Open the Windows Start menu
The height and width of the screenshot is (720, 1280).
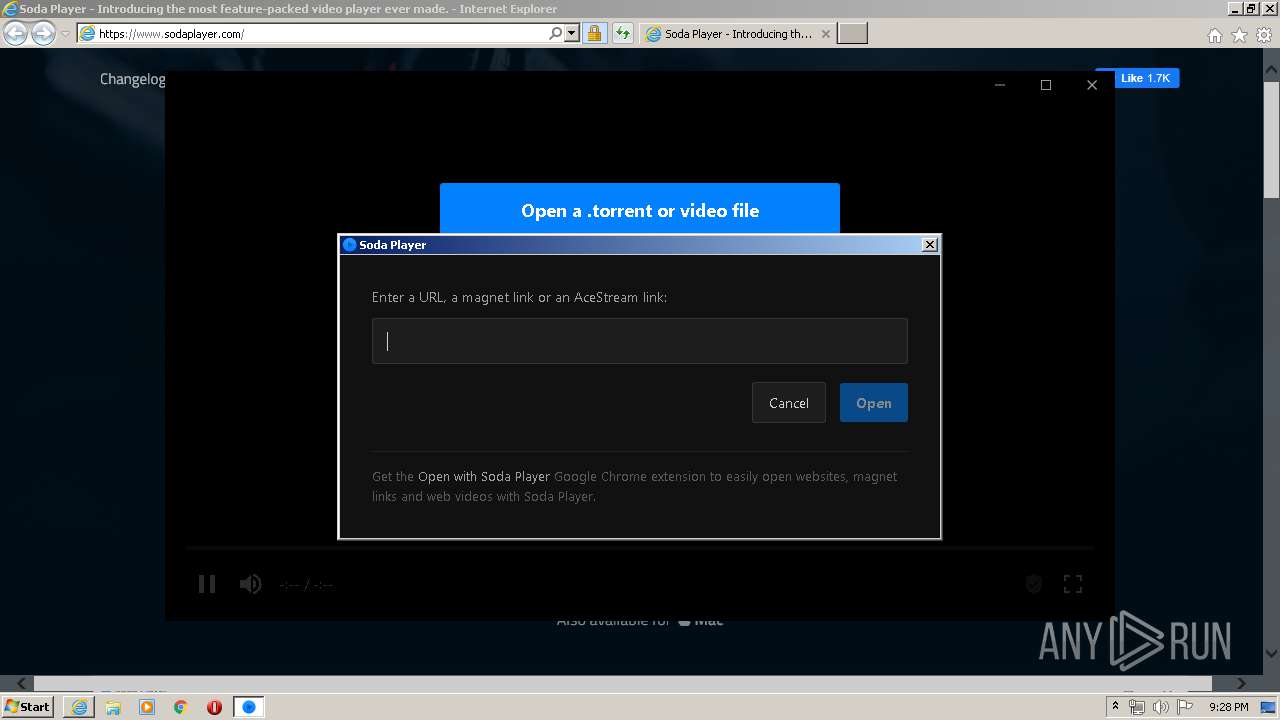[28, 707]
